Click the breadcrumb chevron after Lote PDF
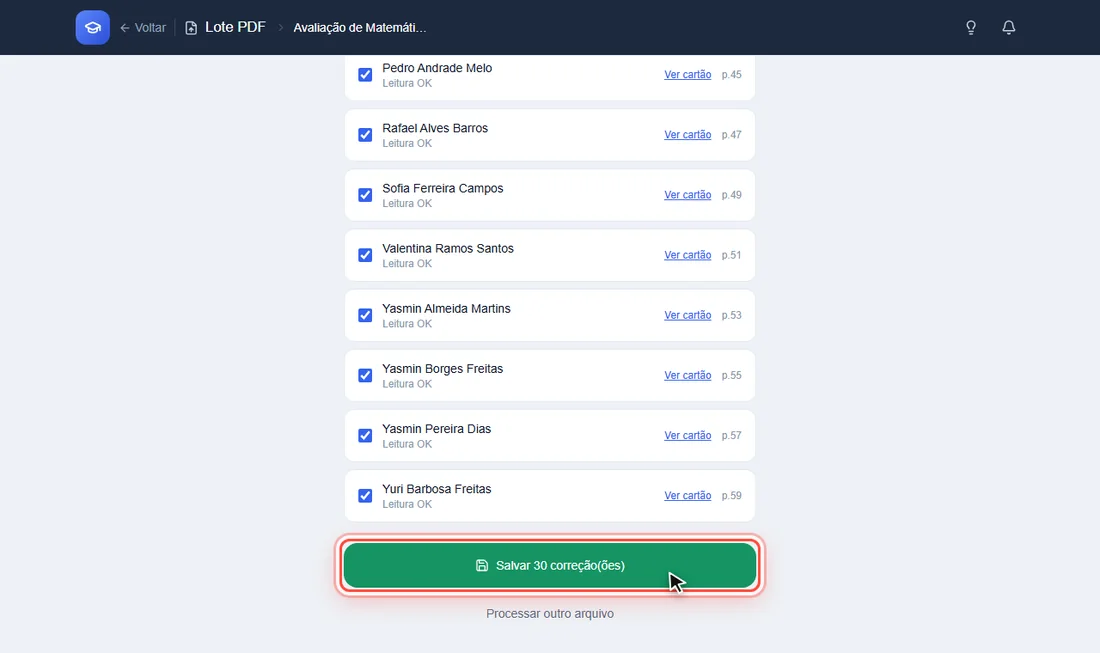Screen dimensions: 1100x653 (281, 28)
